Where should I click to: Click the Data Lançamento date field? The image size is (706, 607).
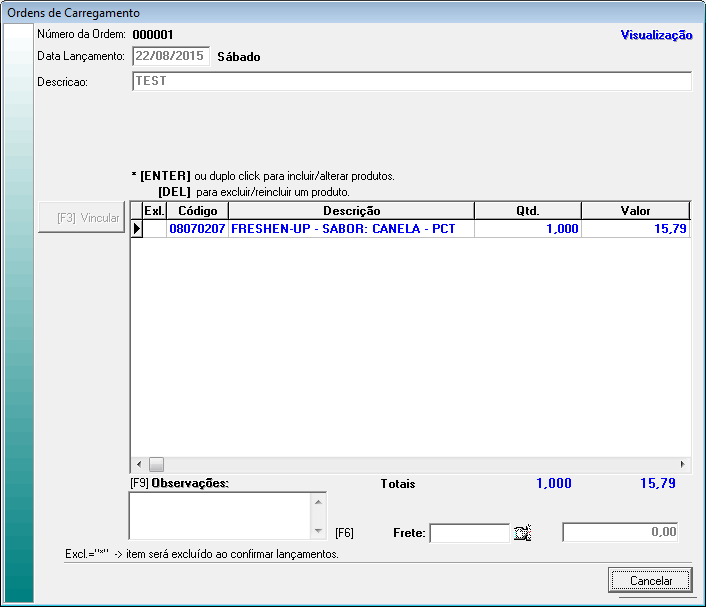(170, 57)
